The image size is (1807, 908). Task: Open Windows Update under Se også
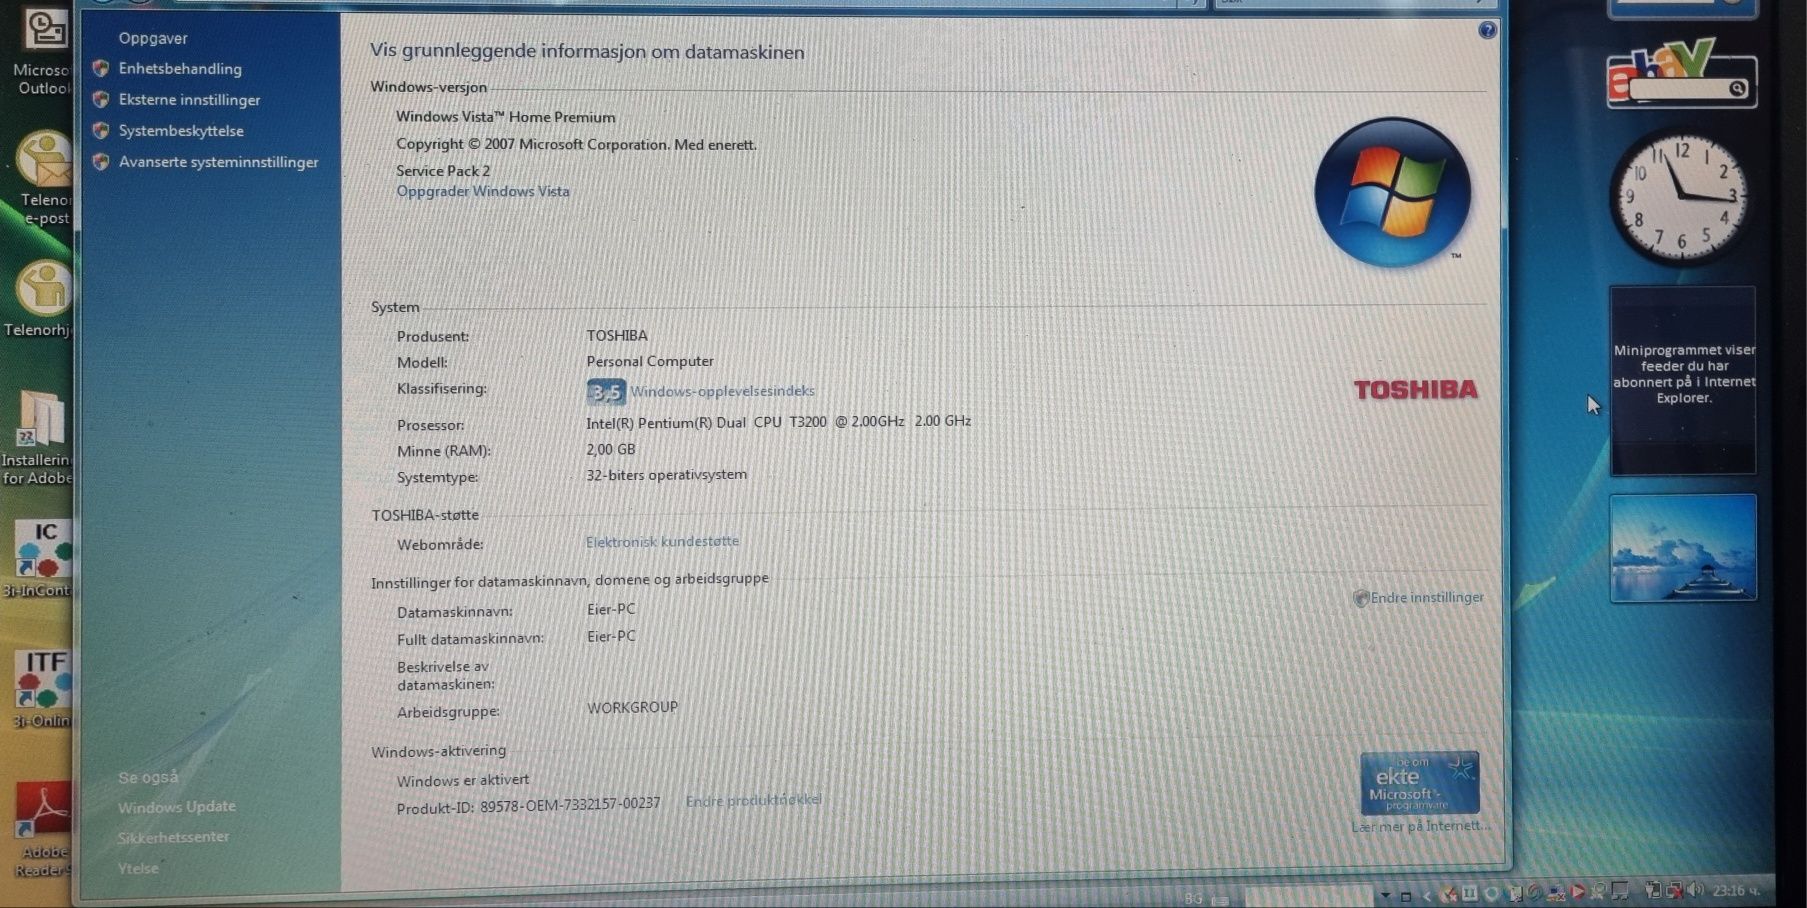tap(177, 806)
